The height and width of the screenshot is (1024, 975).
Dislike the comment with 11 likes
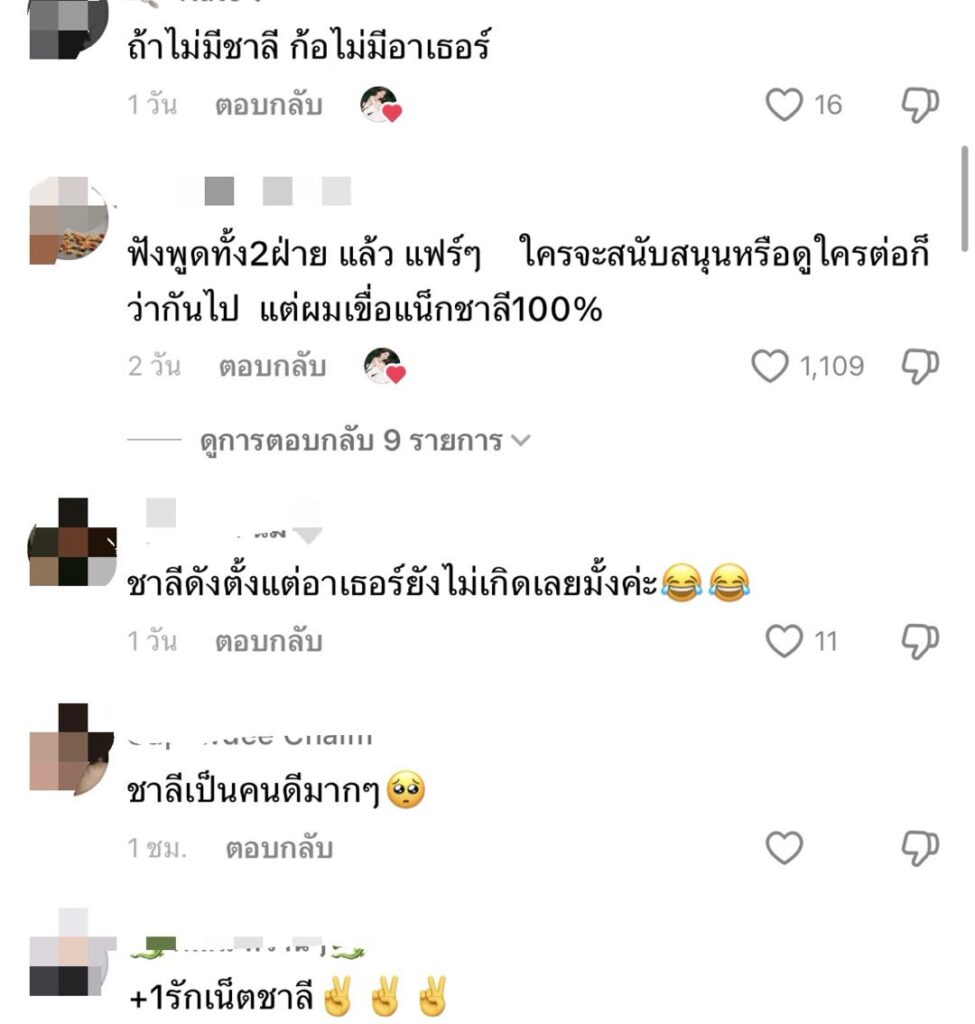click(920, 641)
